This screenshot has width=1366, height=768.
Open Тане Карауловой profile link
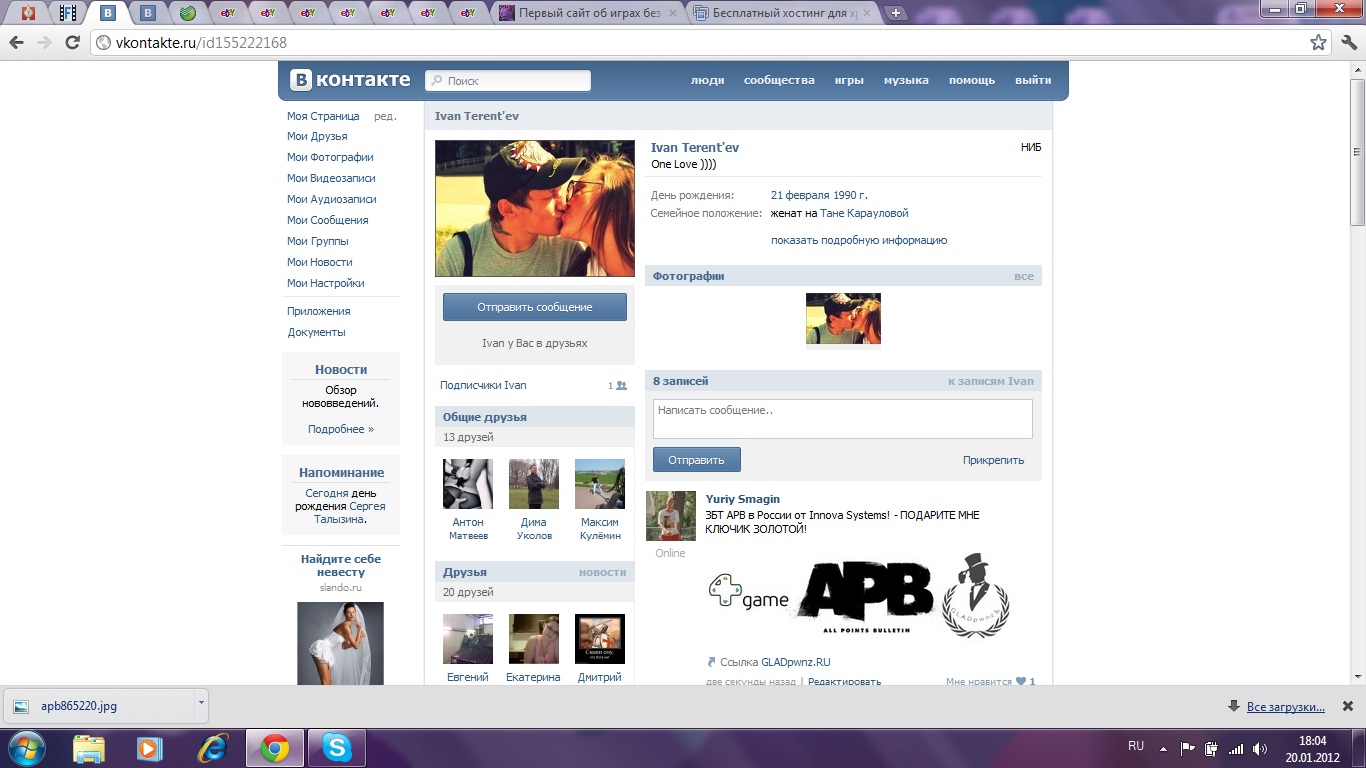pos(864,213)
